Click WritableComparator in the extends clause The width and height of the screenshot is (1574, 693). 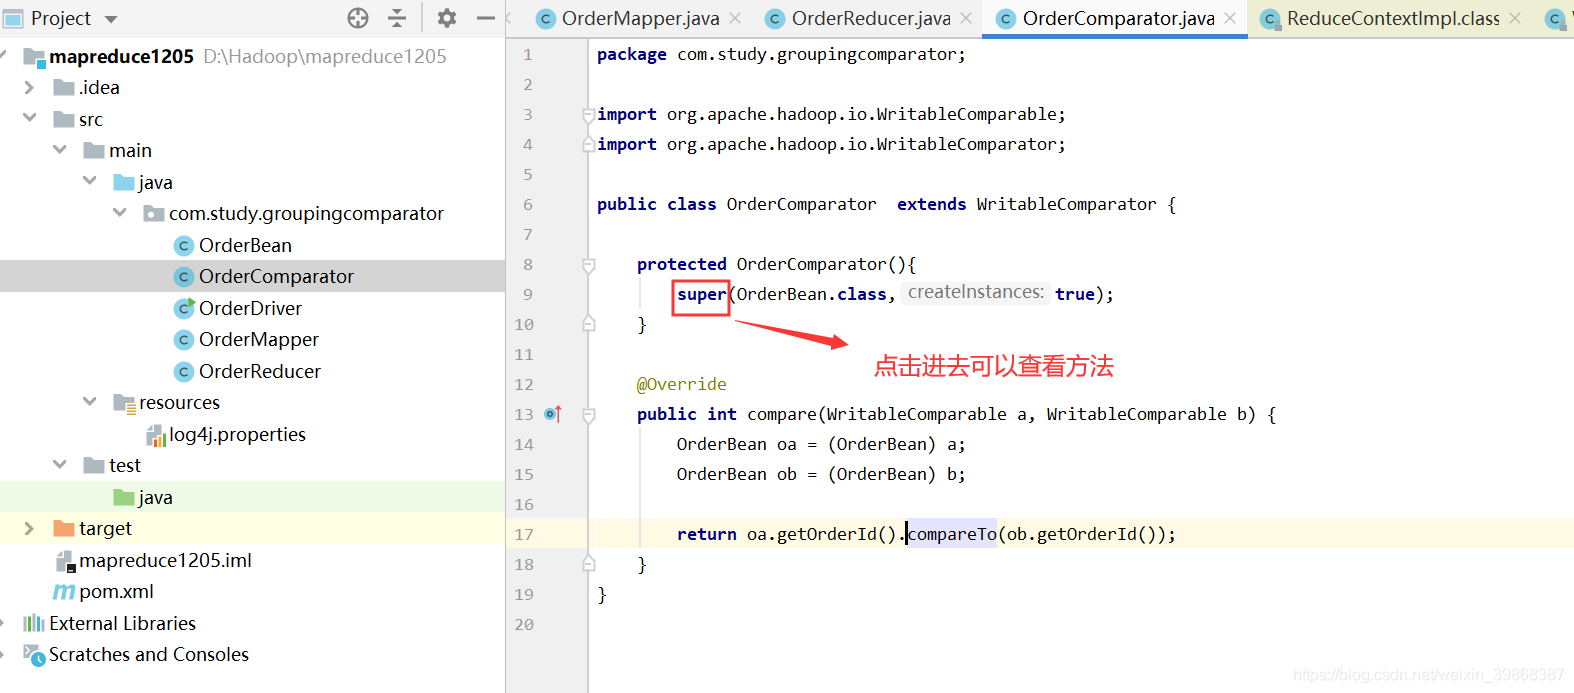(x=1066, y=204)
